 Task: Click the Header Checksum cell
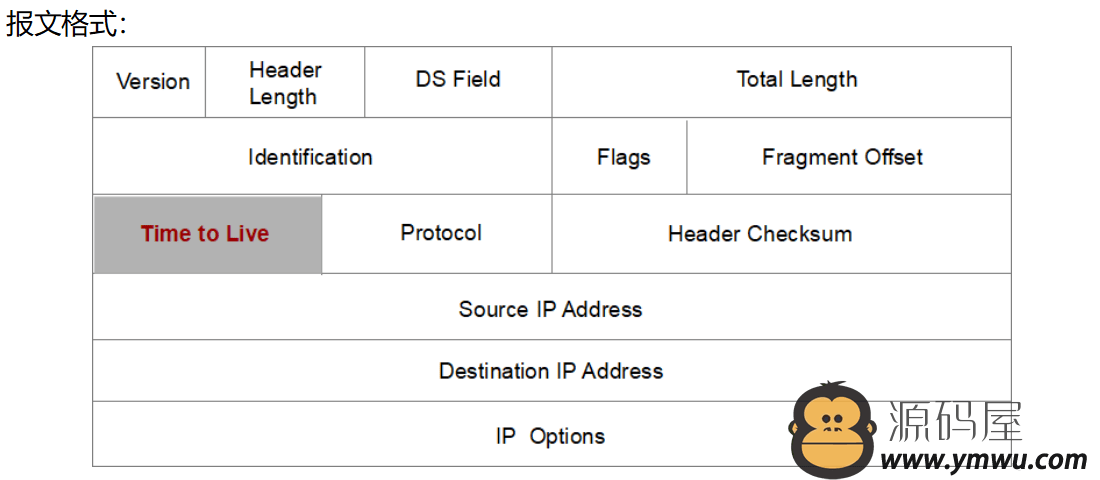[x=782, y=234]
